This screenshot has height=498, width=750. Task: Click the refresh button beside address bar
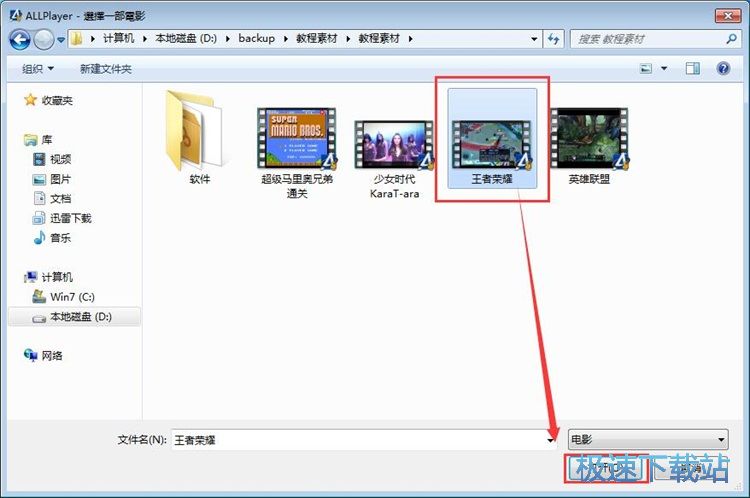point(554,39)
